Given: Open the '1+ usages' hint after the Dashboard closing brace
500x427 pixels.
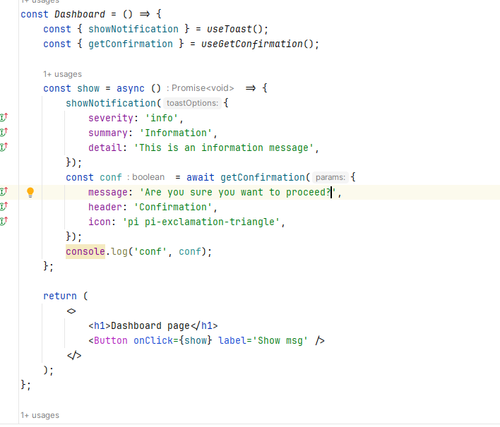Looking at the screenshot, I should [40, 415].
